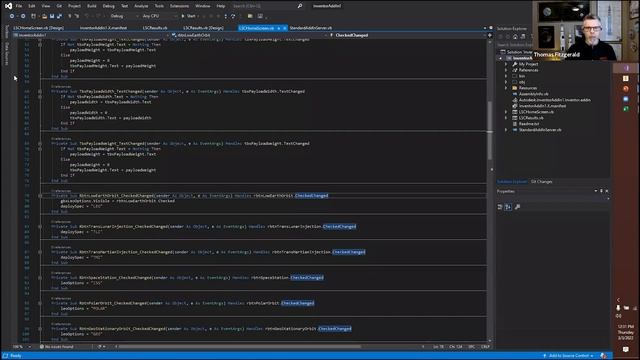Collapse the RbtnSpaceStation_CheckedChanged sub
The height and width of the screenshot is (360, 640).
(x=40, y=278)
